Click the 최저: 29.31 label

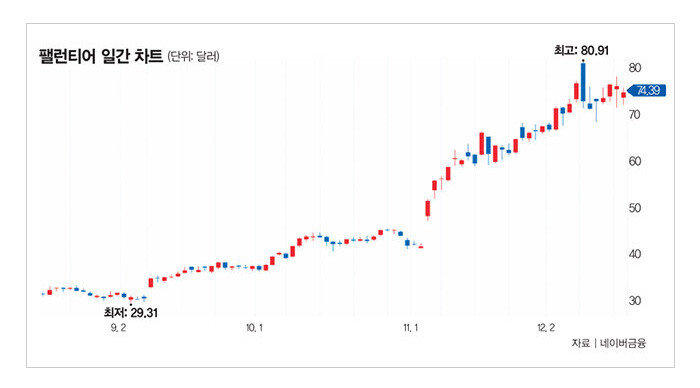(131, 313)
